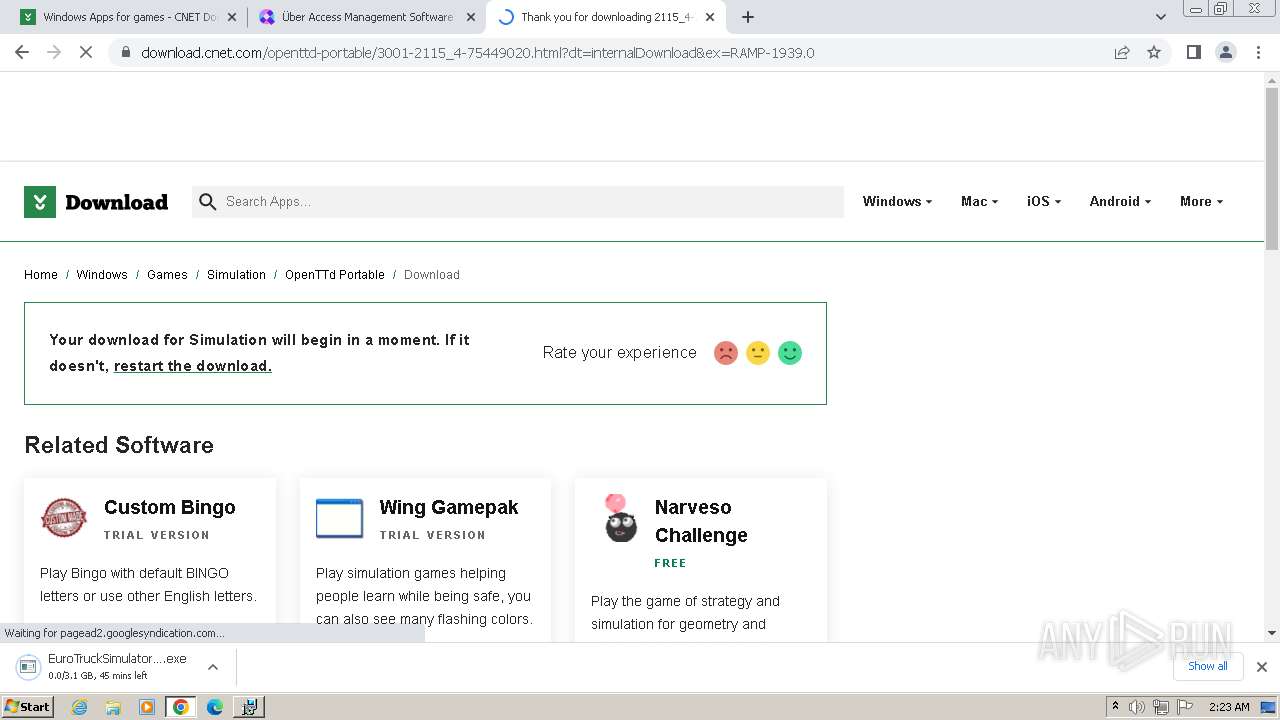
Task: Open the Custom Bingo app icon
Action: click(x=64, y=518)
